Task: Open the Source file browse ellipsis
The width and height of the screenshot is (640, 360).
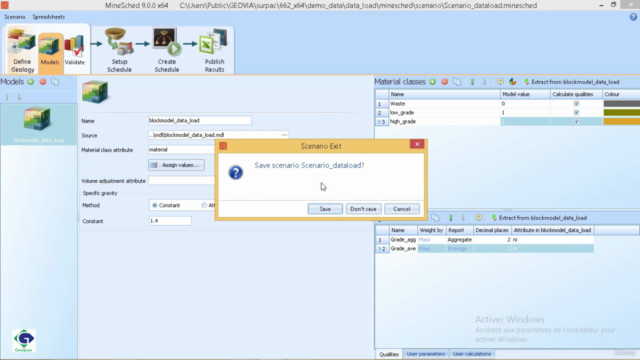Action: (x=284, y=135)
